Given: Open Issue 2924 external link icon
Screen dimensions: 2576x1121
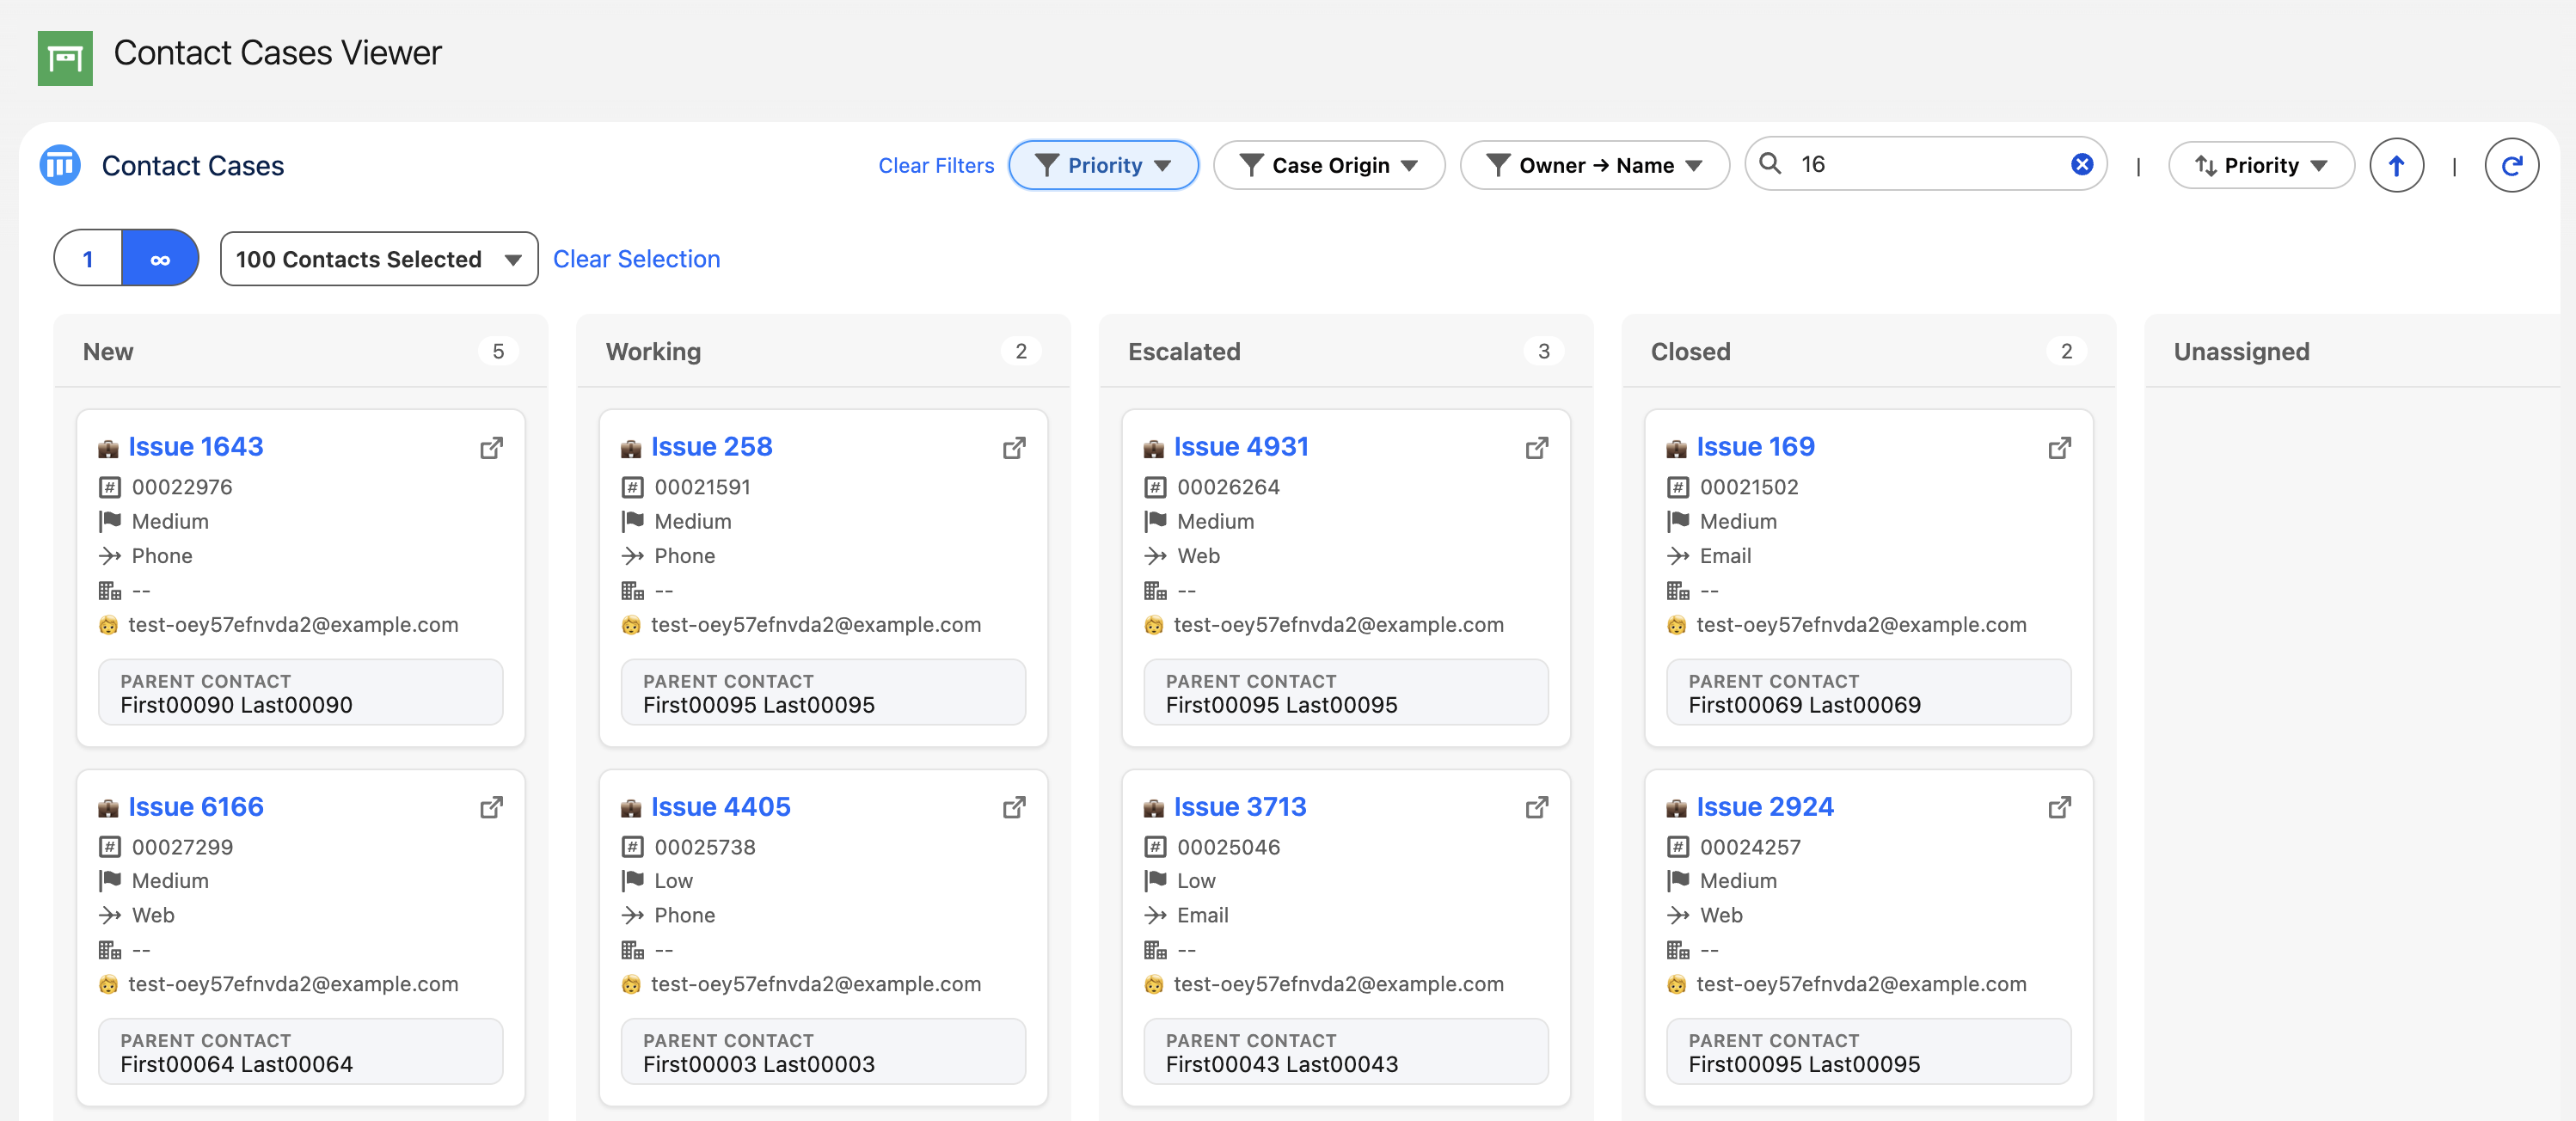Looking at the screenshot, I should (2060, 807).
